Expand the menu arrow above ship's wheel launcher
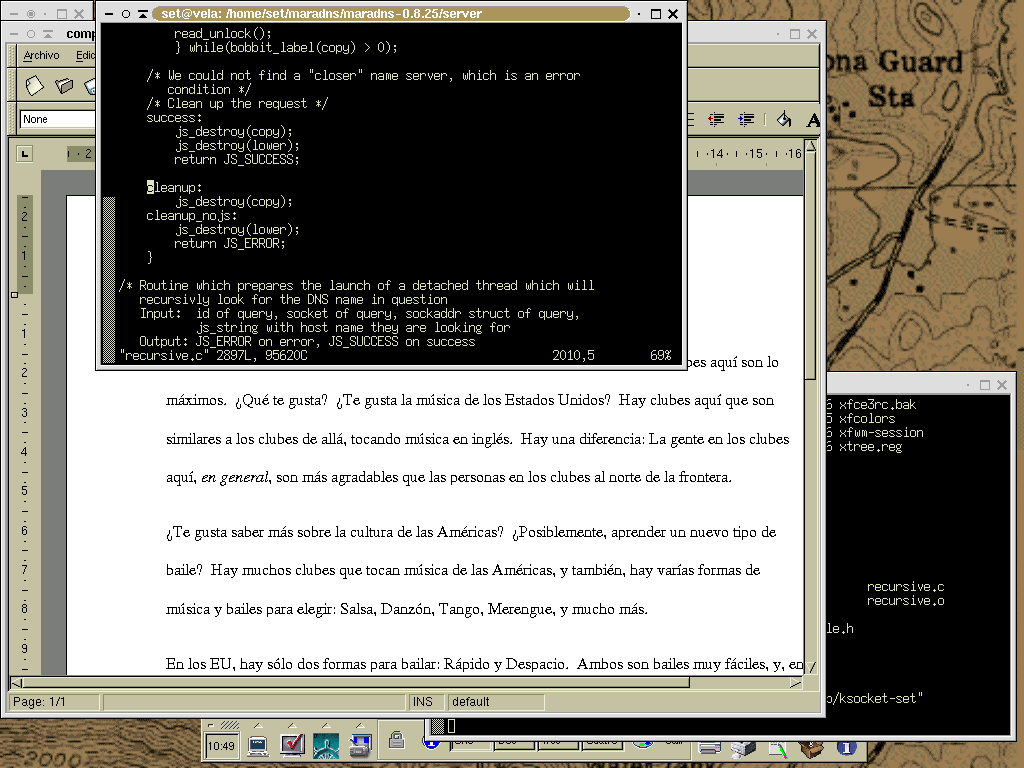The image size is (1024, 768). [x=326, y=725]
